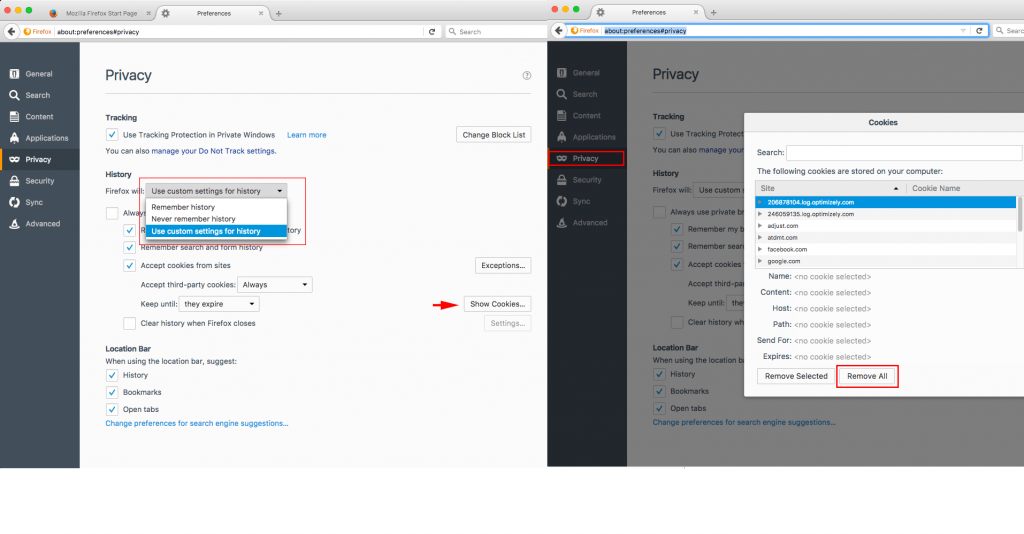Reload the page in the right Firefox window
The height and width of the screenshot is (534, 1024).
(x=979, y=31)
